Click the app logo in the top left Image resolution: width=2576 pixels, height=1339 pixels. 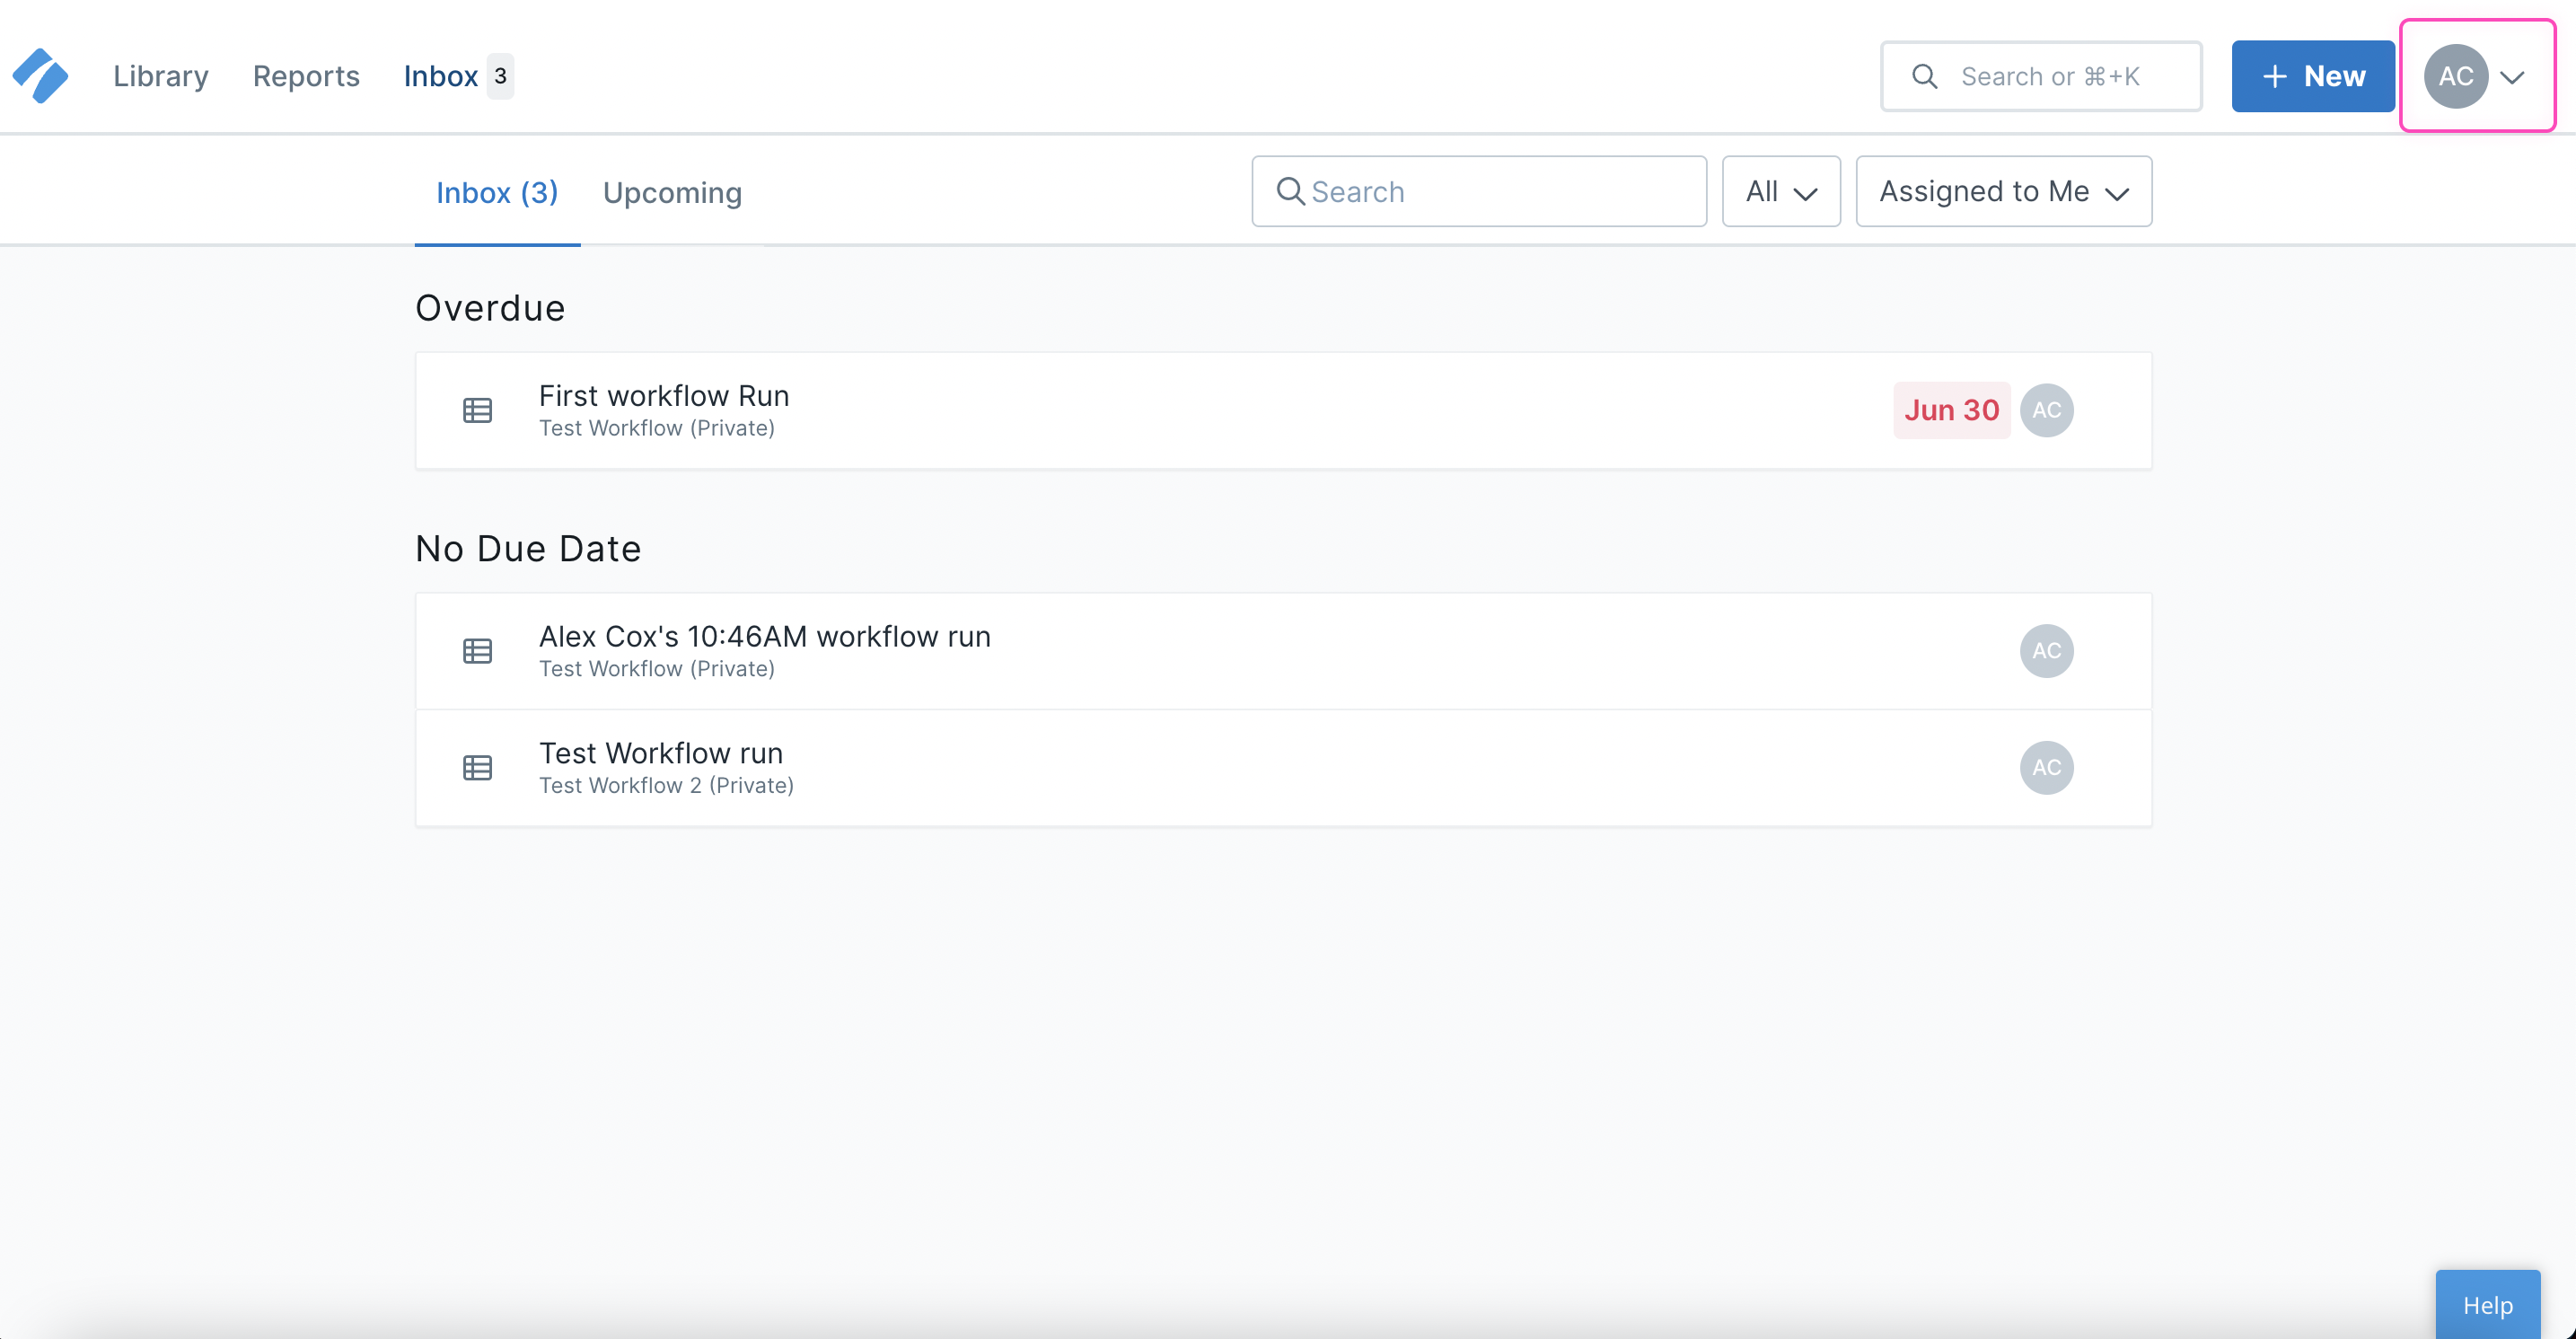pos(41,75)
